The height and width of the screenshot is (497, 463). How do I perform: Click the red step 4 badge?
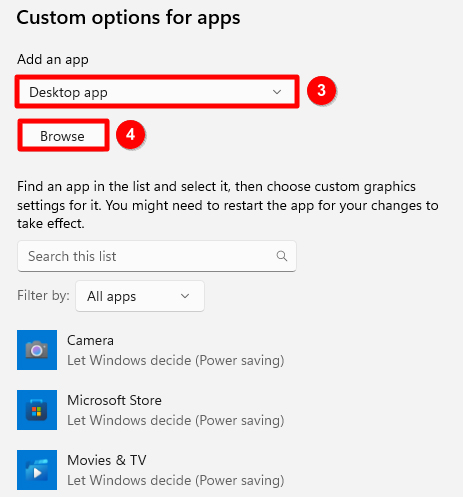tap(130, 135)
